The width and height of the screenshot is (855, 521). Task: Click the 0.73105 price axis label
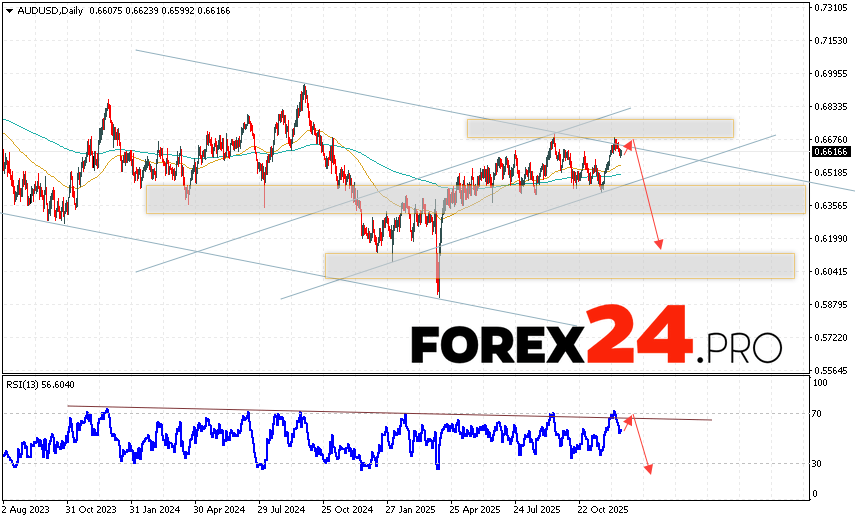pos(831,8)
